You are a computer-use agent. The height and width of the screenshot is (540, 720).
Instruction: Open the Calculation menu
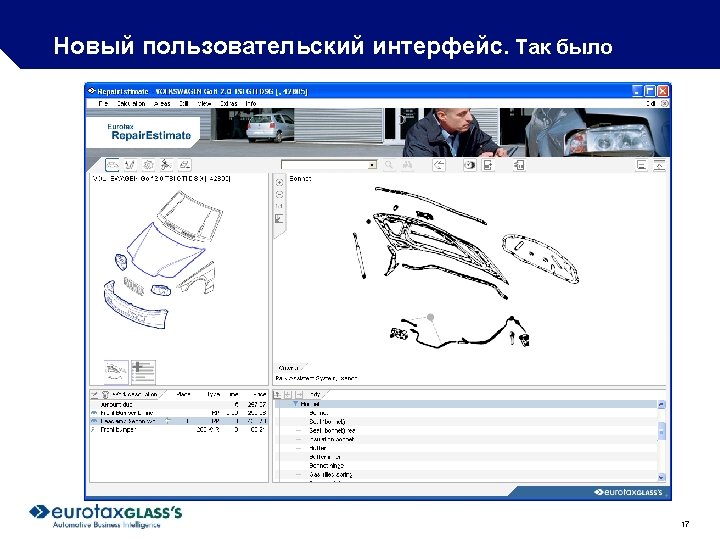click(x=131, y=104)
